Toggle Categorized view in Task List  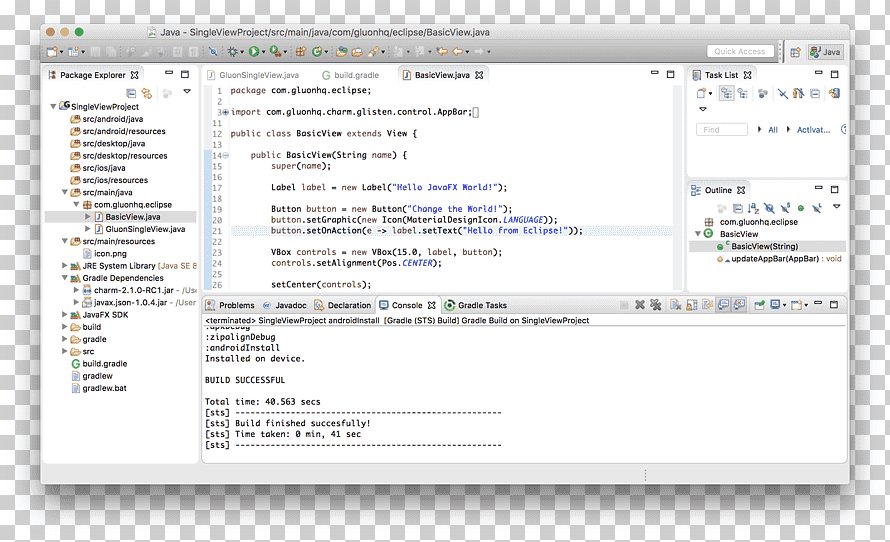pos(726,93)
